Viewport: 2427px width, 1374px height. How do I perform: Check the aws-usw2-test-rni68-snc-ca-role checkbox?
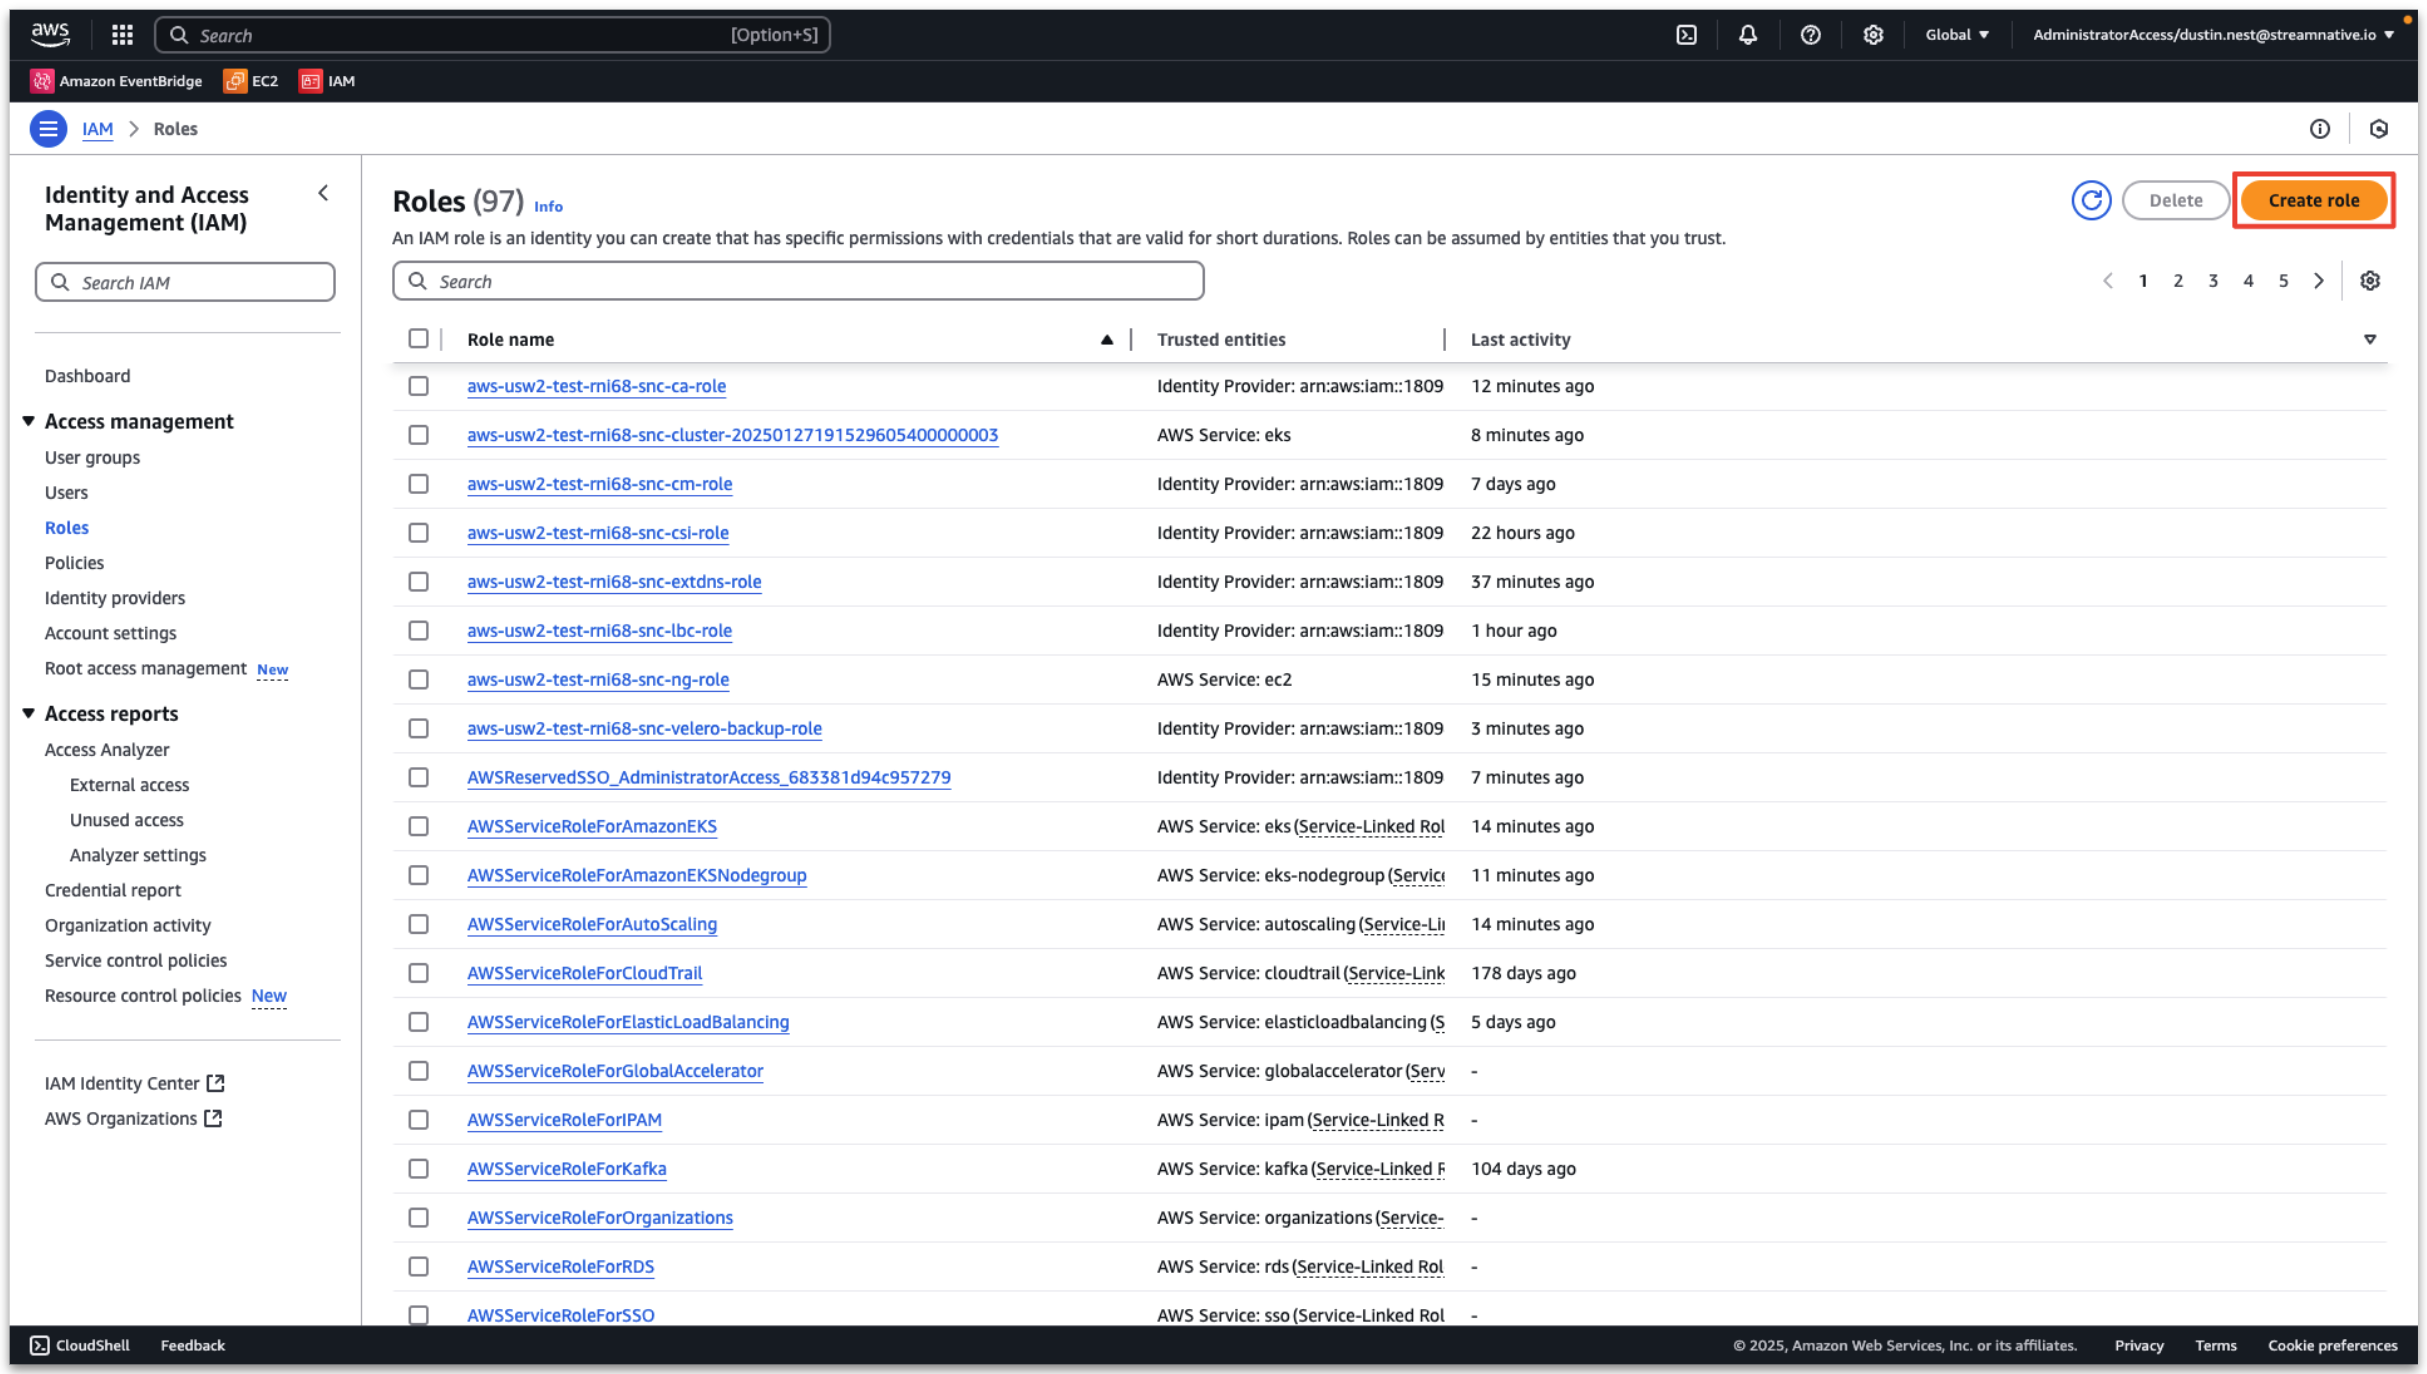click(418, 386)
